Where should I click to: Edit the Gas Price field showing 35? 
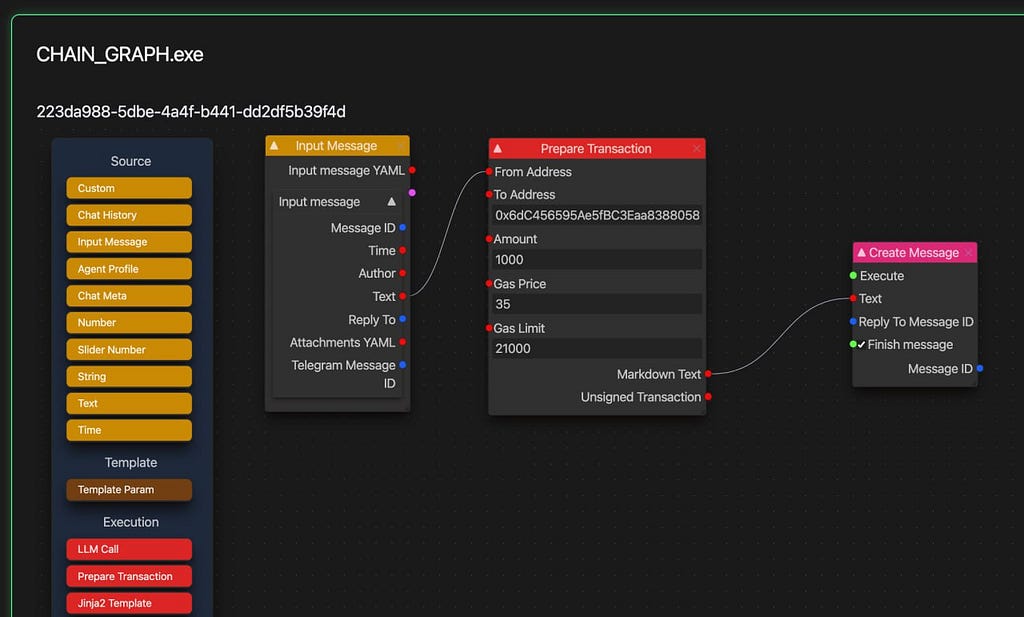pos(597,304)
